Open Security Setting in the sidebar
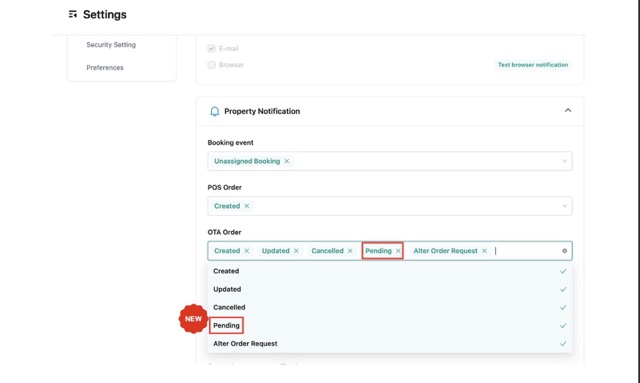640x383 pixels. (111, 45)
